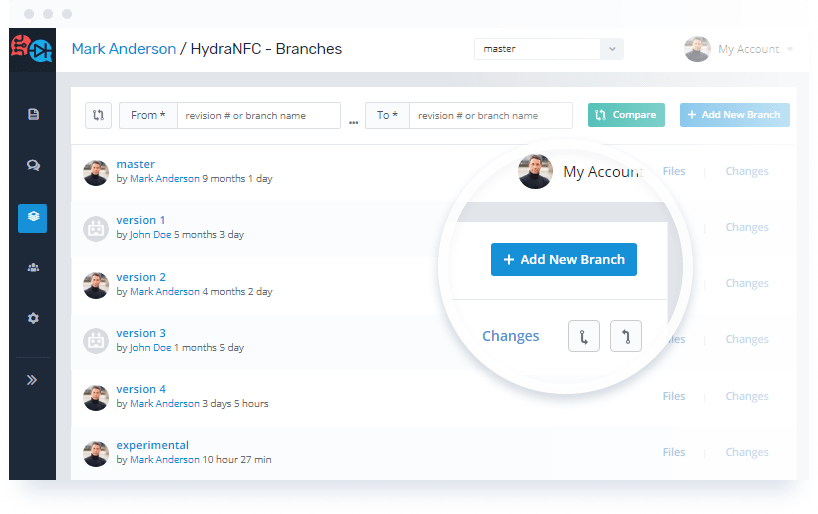Click Files link in experimental row
This screenshot has height=514, width=818.
pos(674,452)
